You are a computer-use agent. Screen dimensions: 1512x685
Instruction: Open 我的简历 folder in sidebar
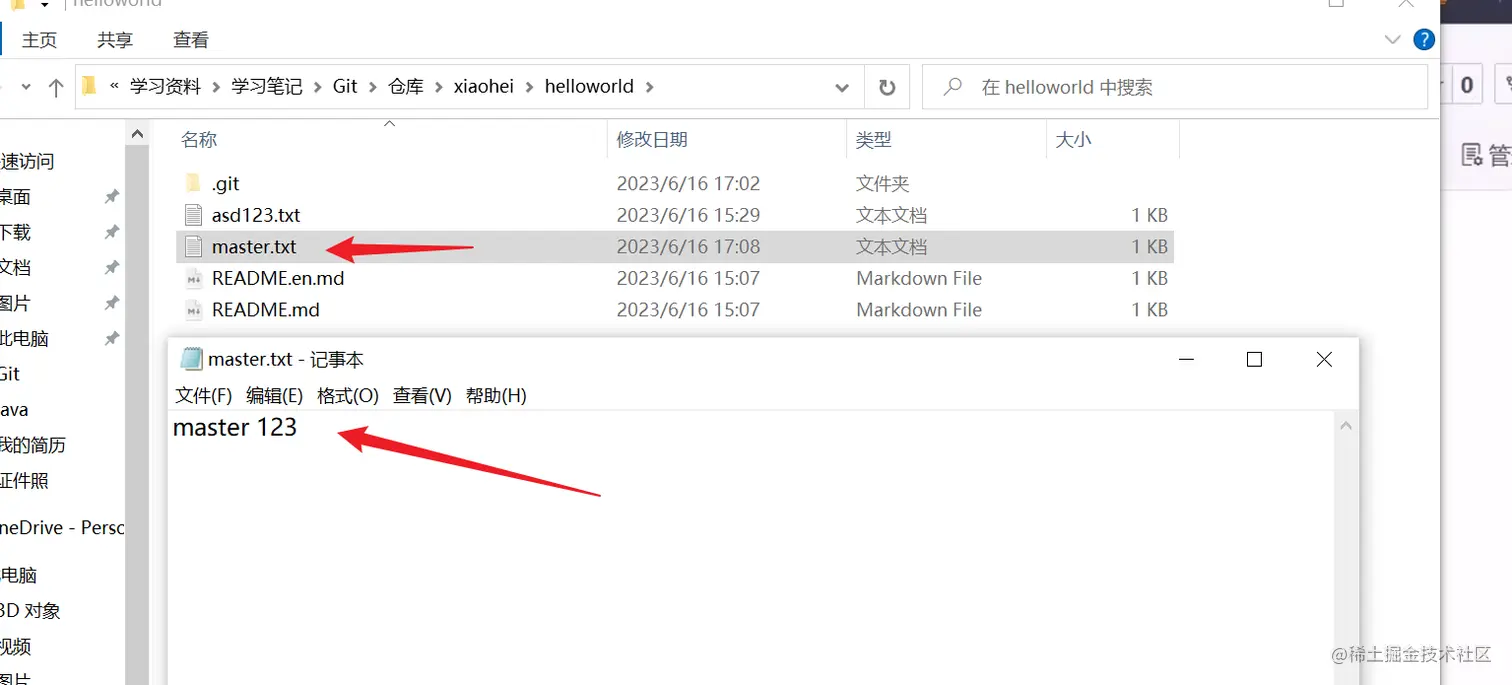(33, 445)
